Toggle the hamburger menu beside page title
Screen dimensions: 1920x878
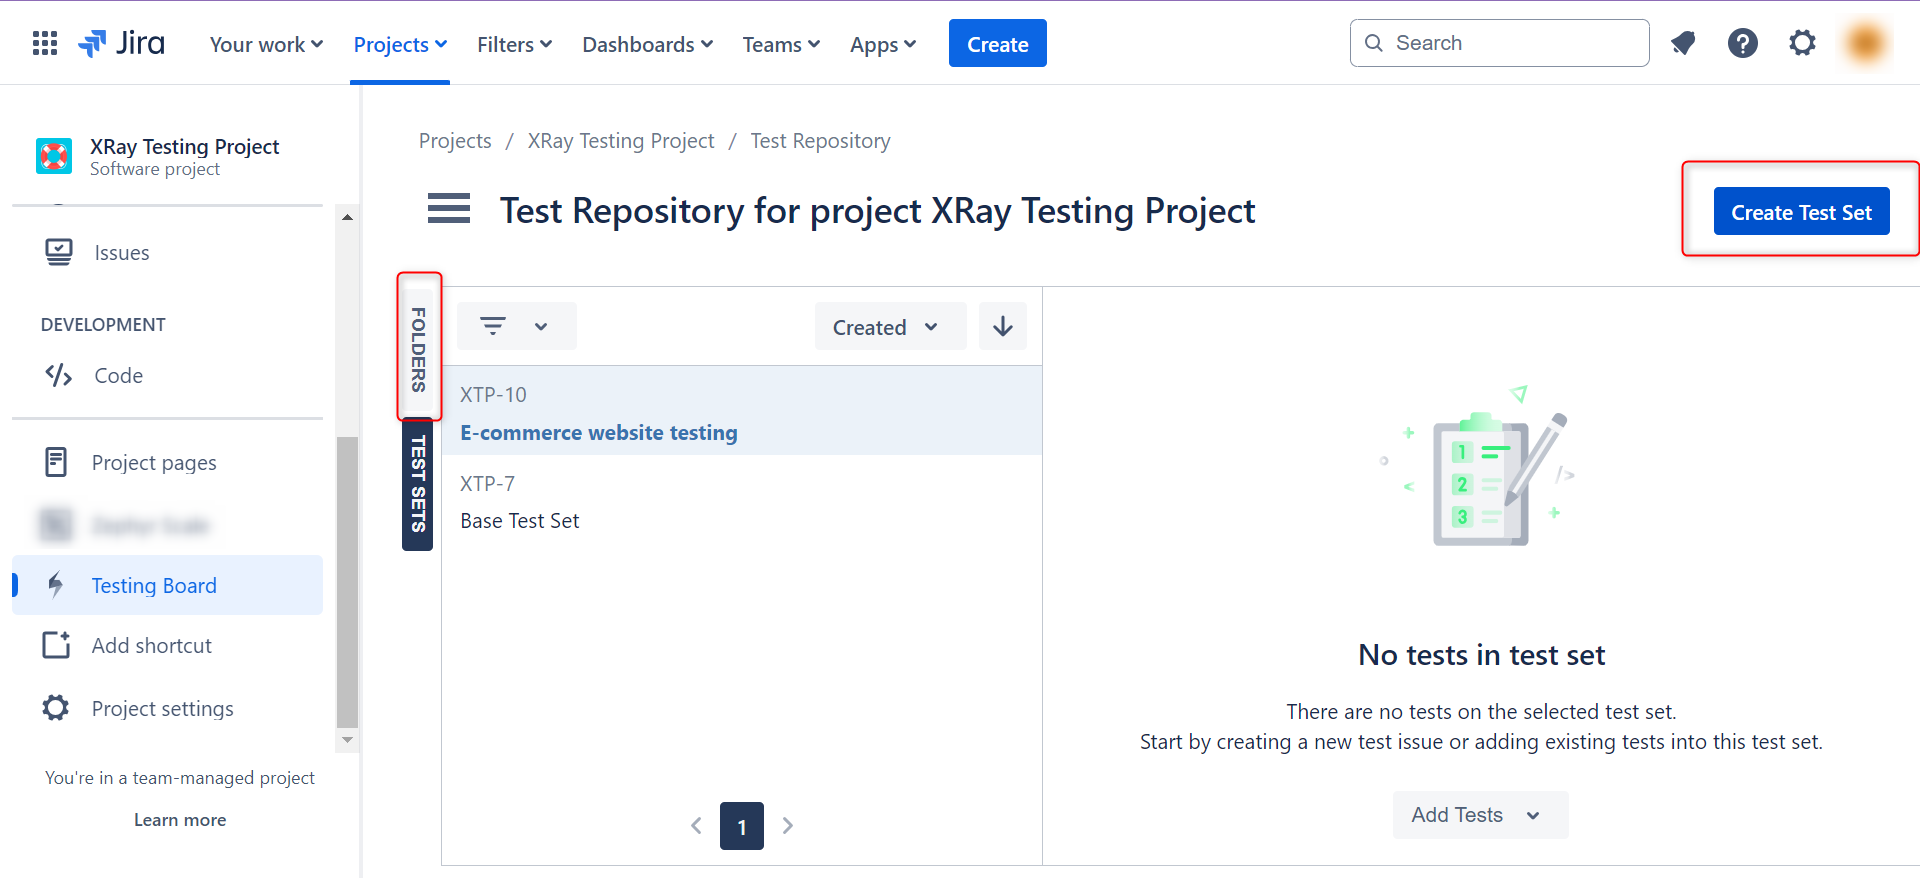(449, 209)
